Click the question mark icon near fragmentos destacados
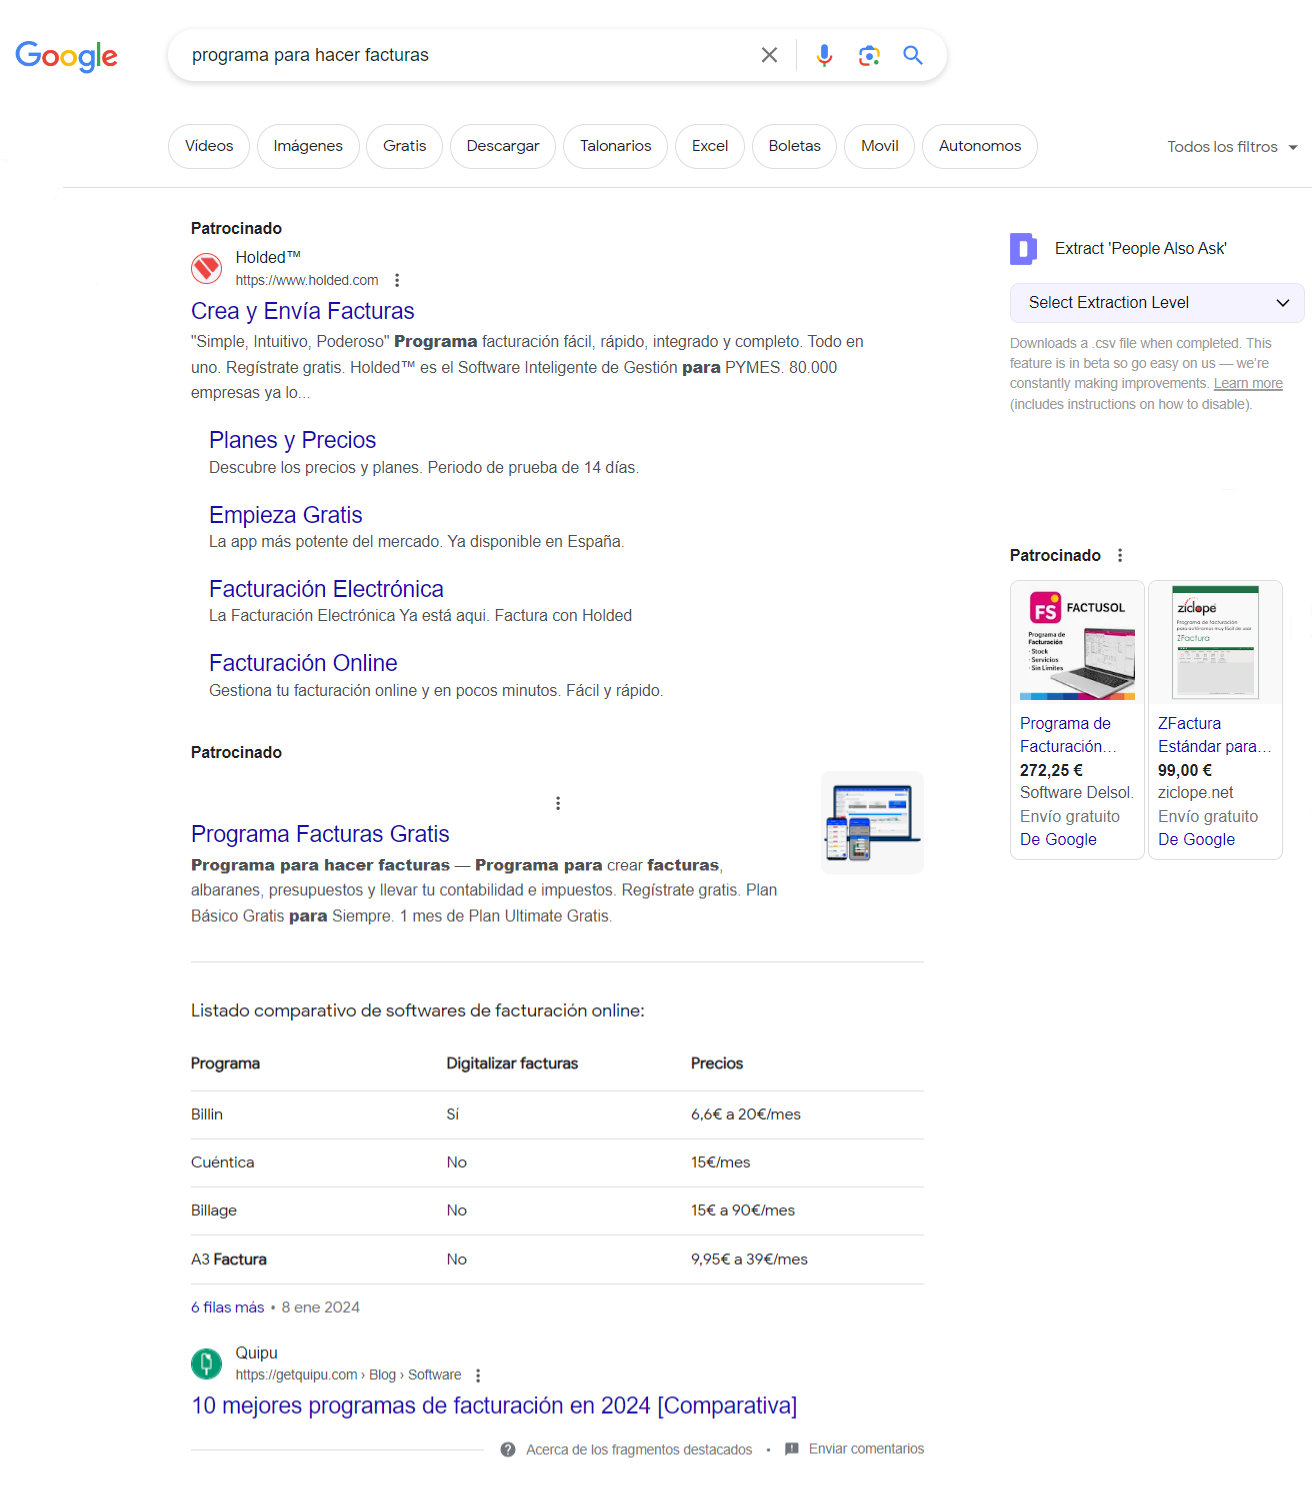The height and width of the screenshot is (1491, 1312). pyautogui.click(x=508, y=1449)
